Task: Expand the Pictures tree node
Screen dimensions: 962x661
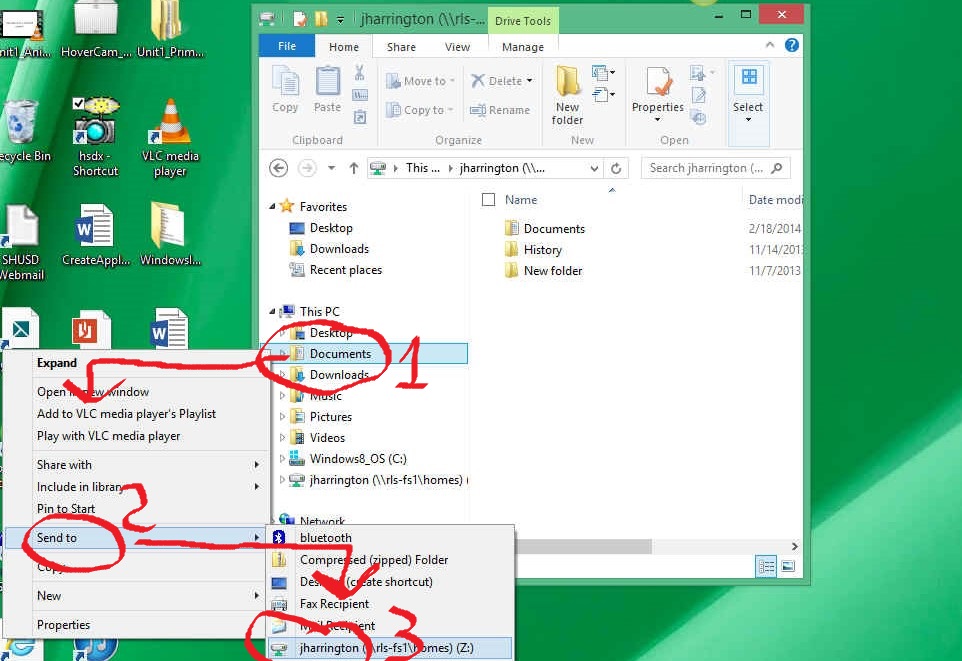Action: (x=282, y=417)
